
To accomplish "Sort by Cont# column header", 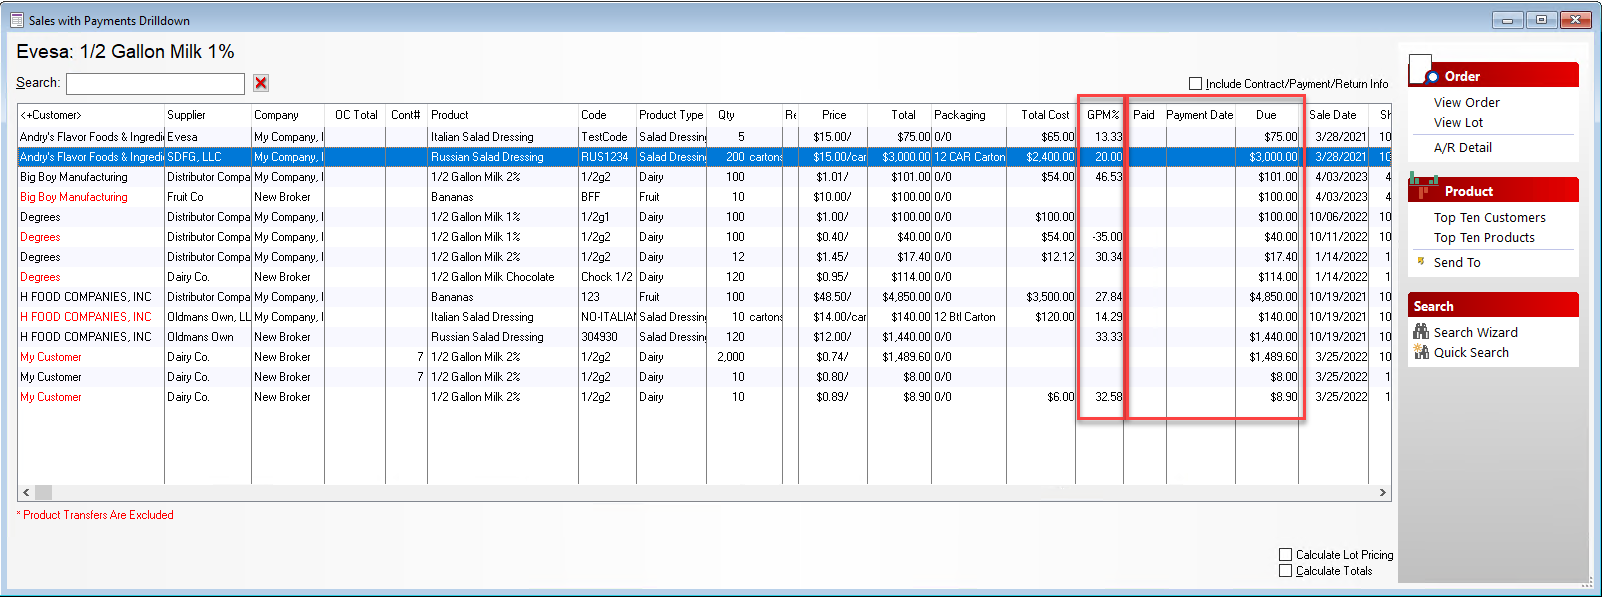I will pyautogui.click(x=407, y=115).
